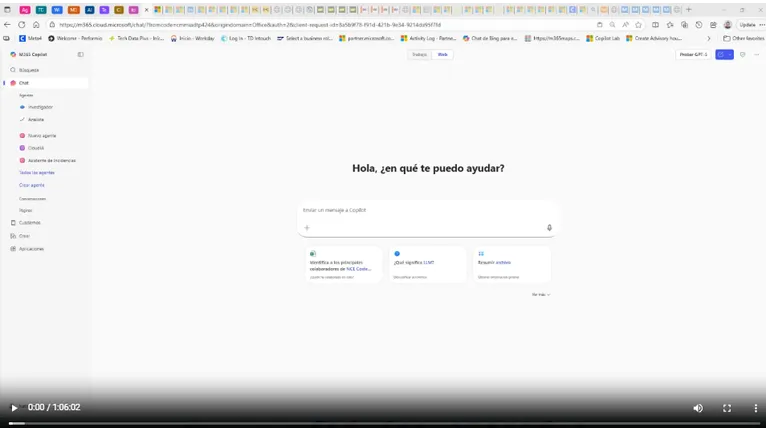Open the Other favorites folder
The image size is (766, 431).
[744, 38]
